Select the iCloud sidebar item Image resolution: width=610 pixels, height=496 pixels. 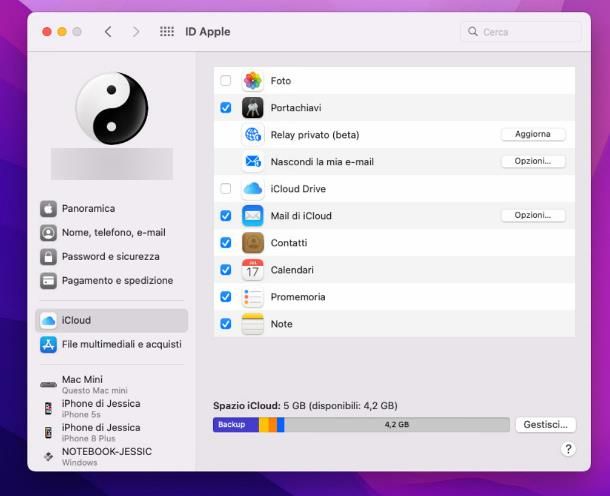[x=112, y=321]
